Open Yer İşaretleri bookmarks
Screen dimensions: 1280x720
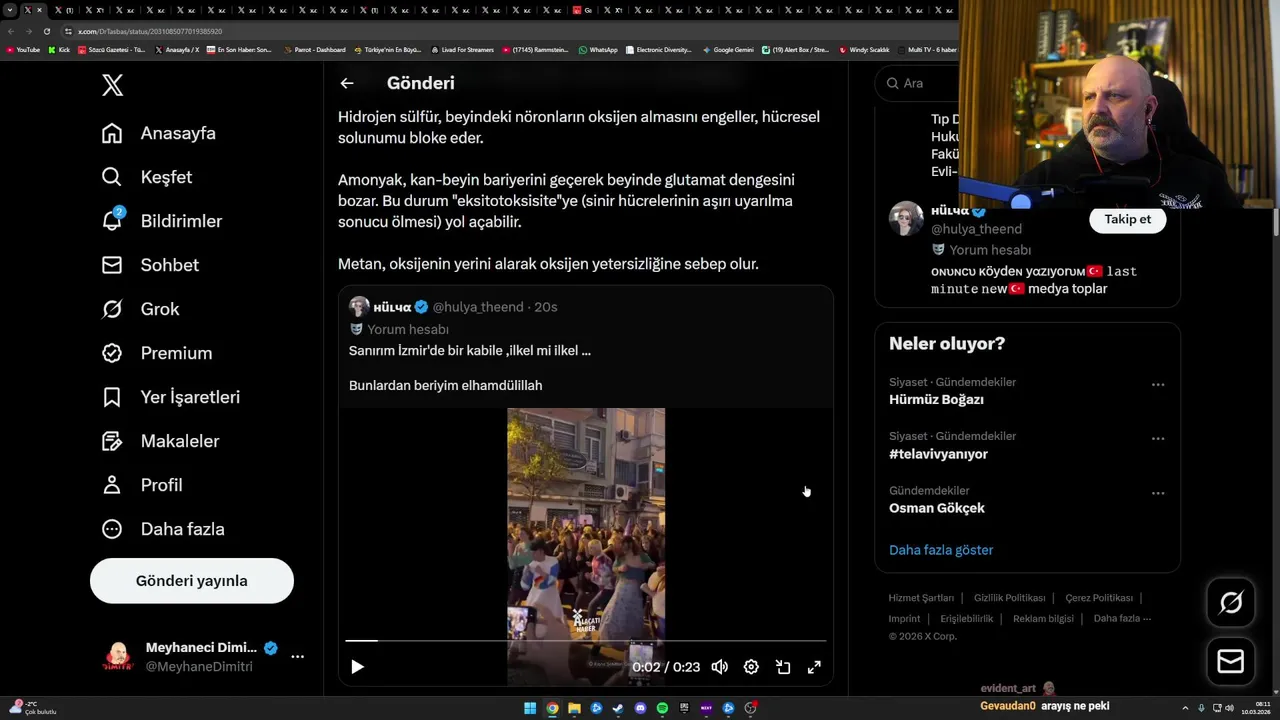coord(171,397)
